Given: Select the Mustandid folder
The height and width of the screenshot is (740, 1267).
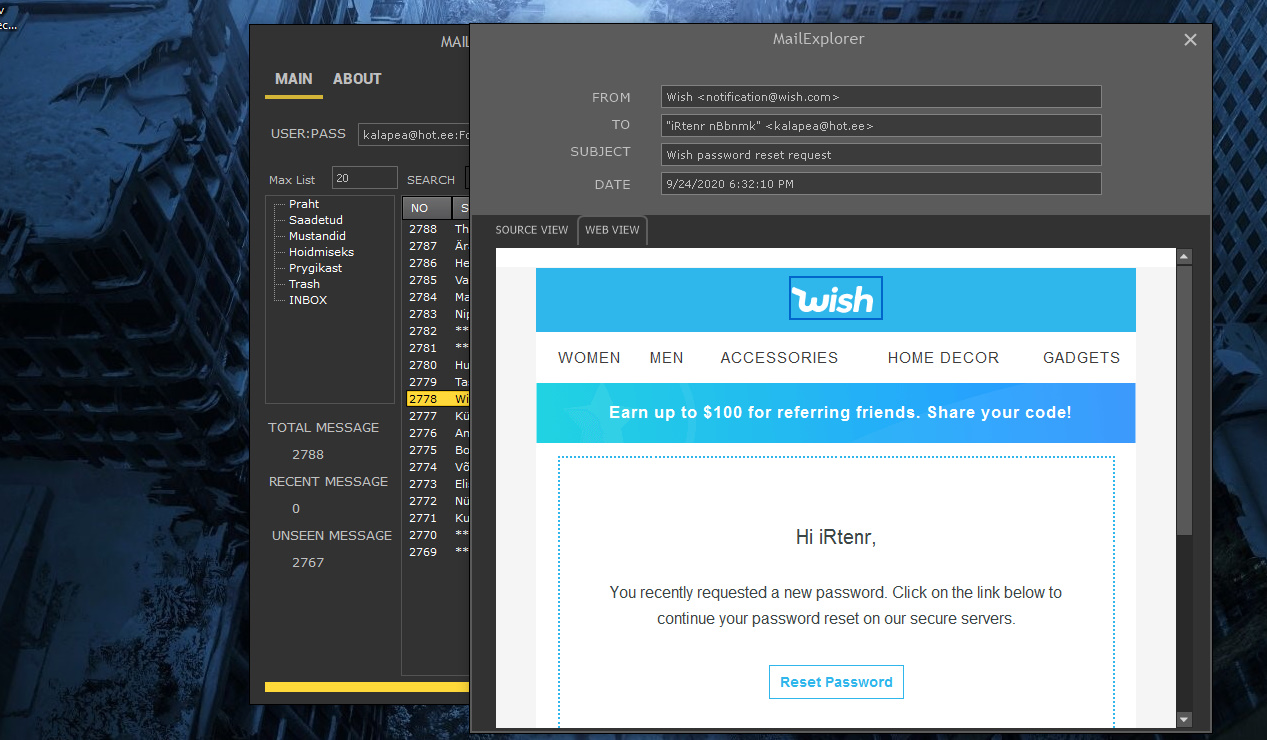Looking at the screenshot, I should pyautogui.click(x=317, y=236).
